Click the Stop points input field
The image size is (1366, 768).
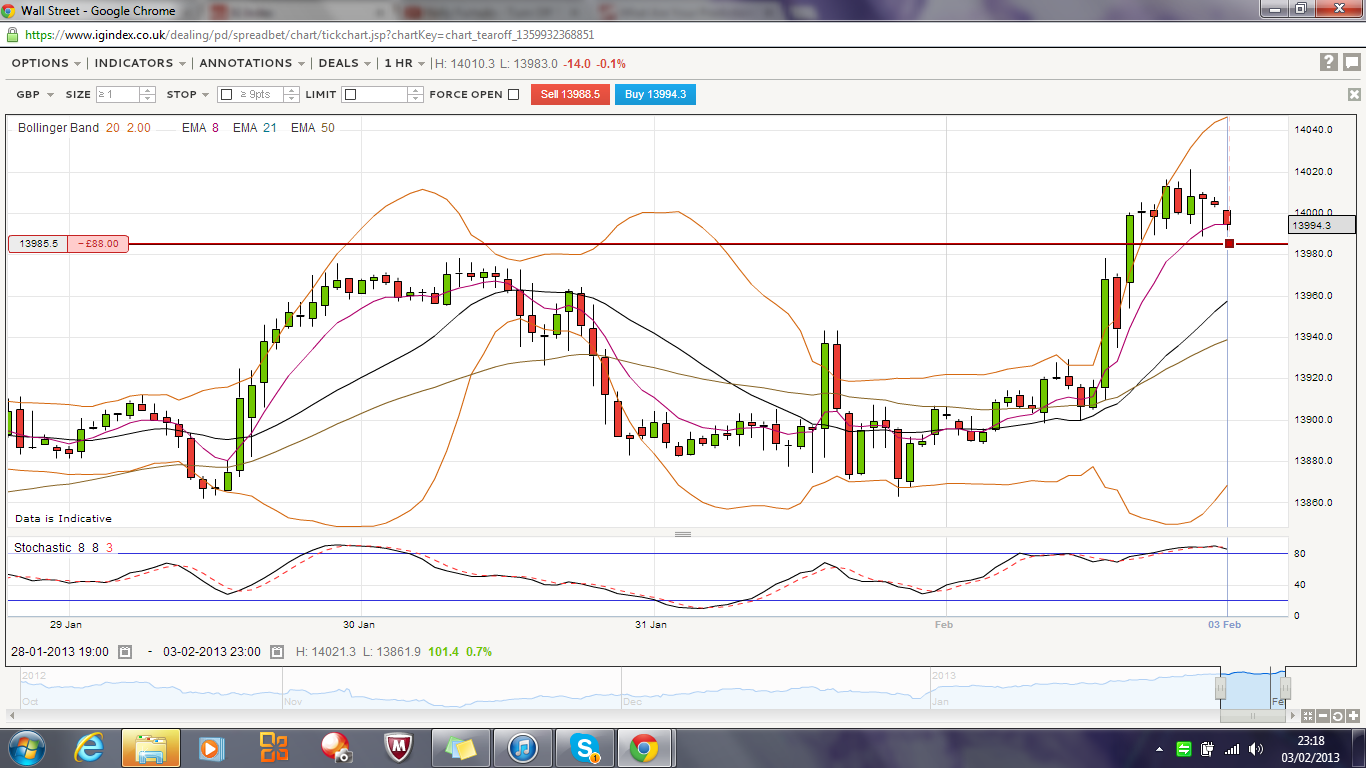pos(259,95)
